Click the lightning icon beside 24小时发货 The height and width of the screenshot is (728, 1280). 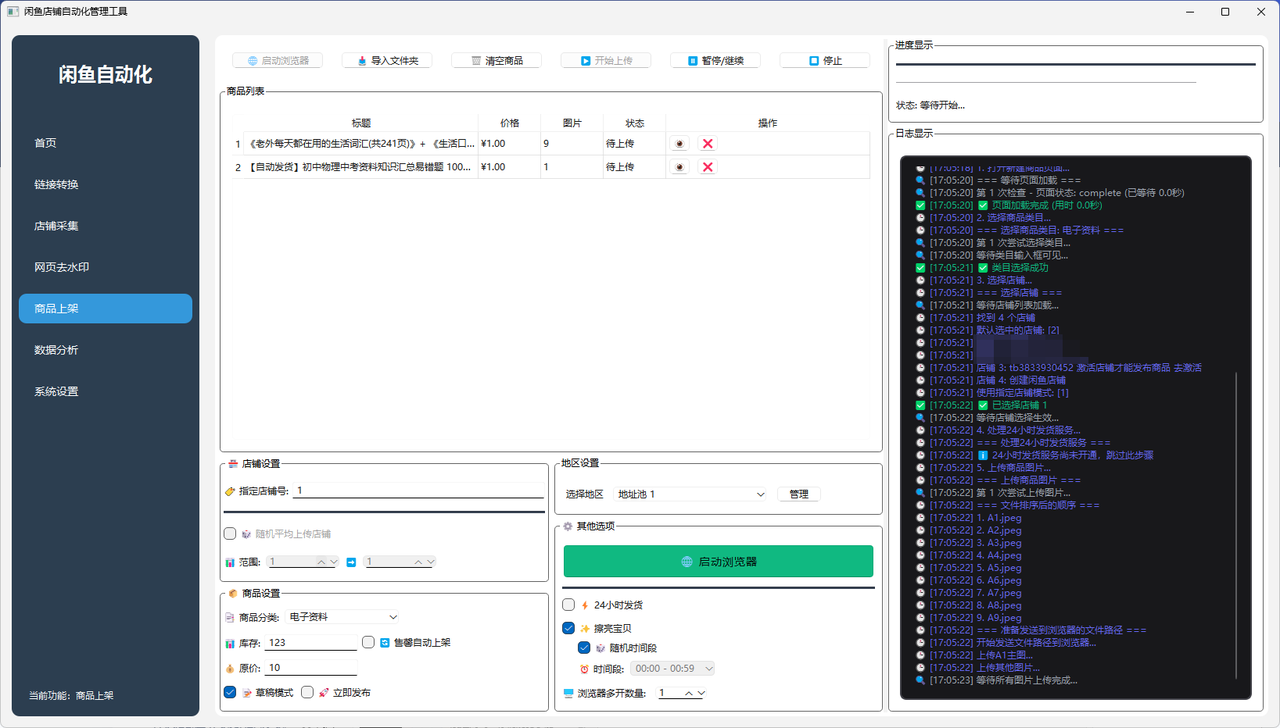[585, 605]
